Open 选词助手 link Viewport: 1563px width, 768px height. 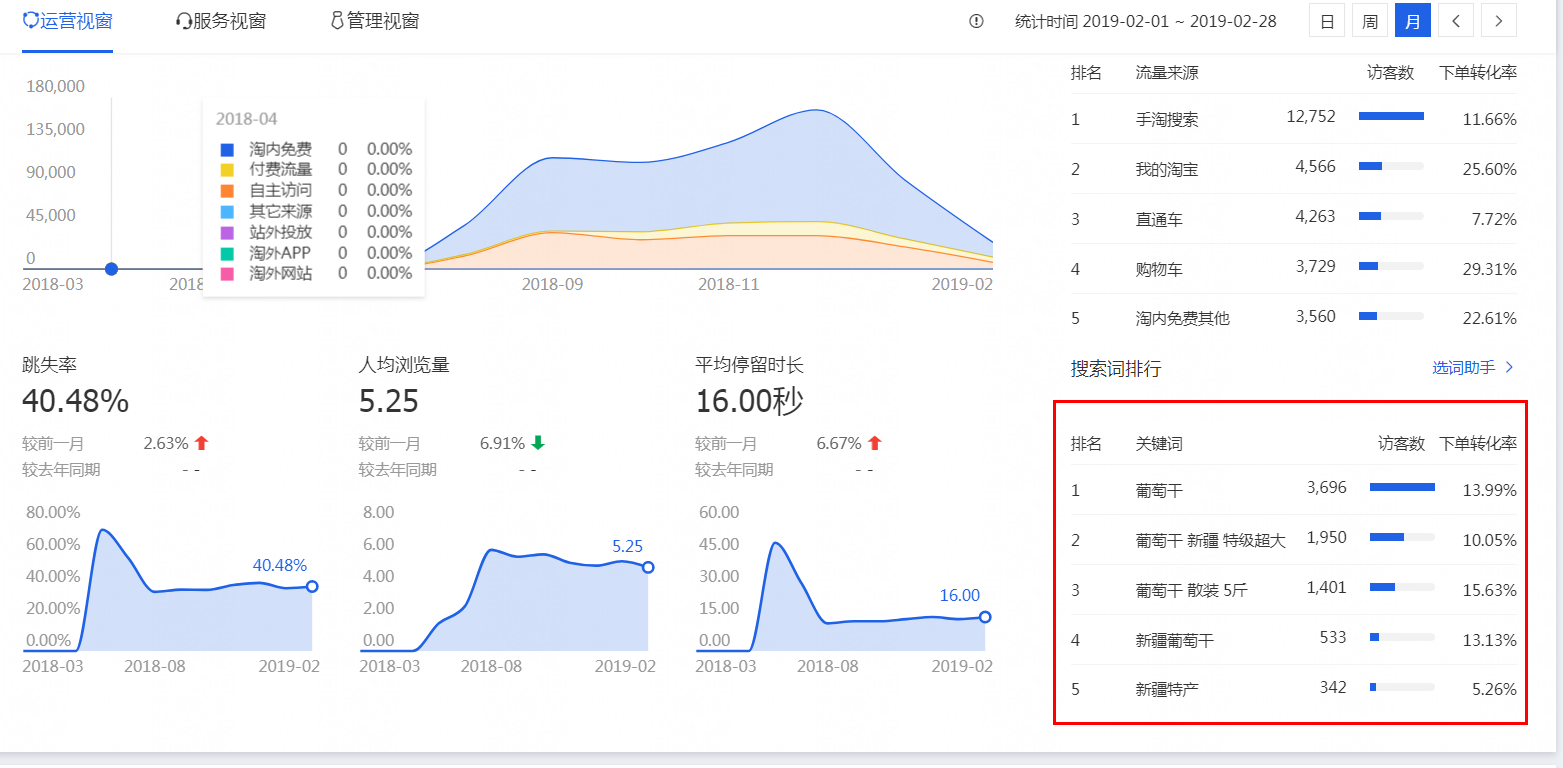pos(1463,368)
